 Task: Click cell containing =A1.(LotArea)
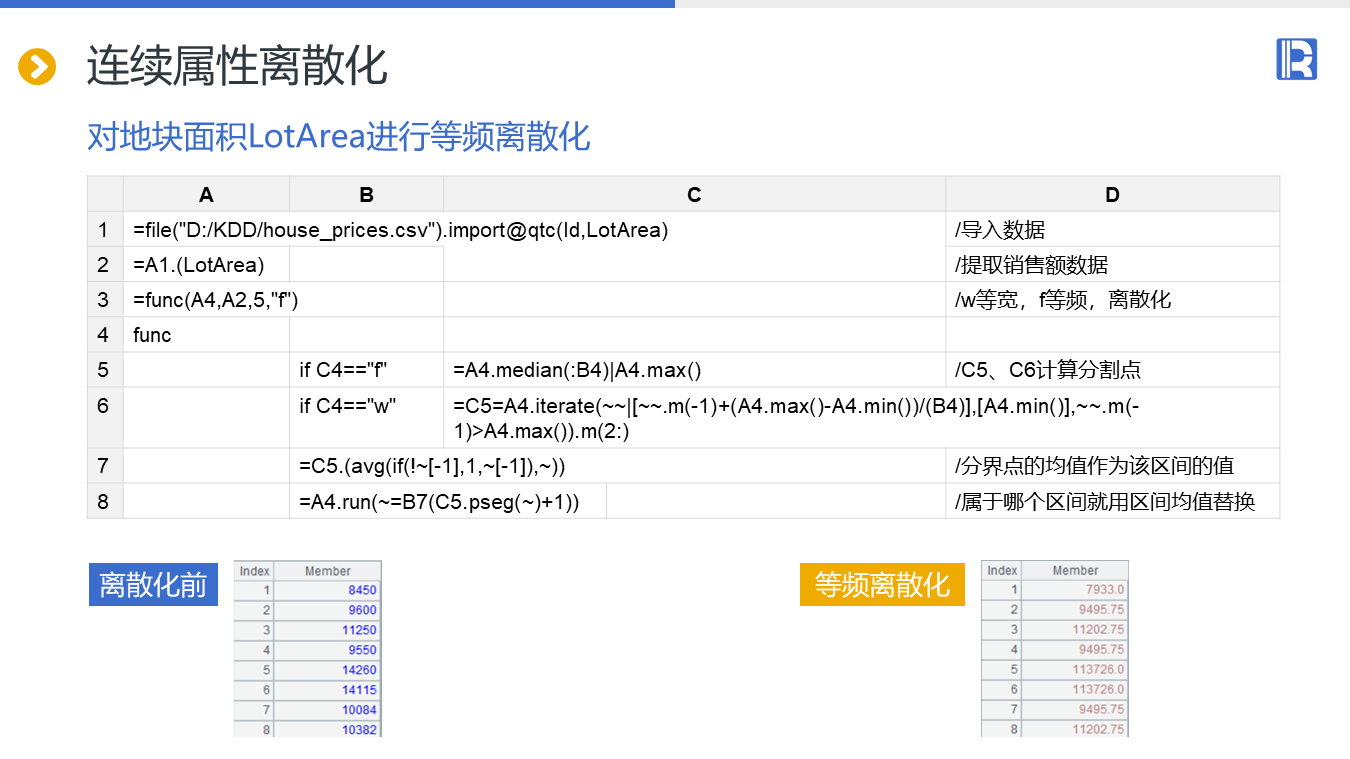200,265
